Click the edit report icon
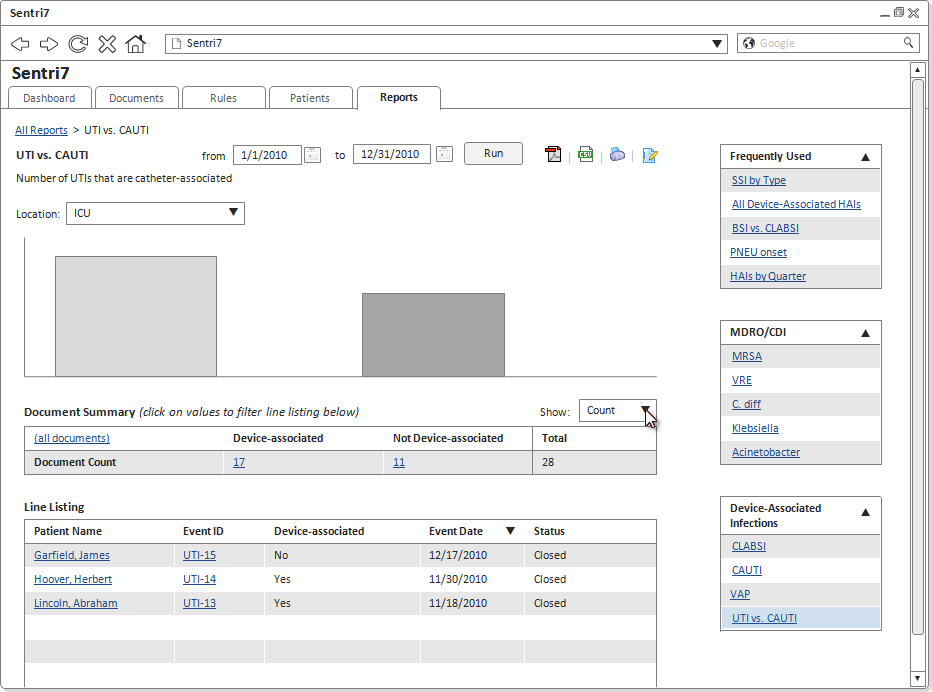The height and width of the screenshot is (692, 932). (650, 155)
